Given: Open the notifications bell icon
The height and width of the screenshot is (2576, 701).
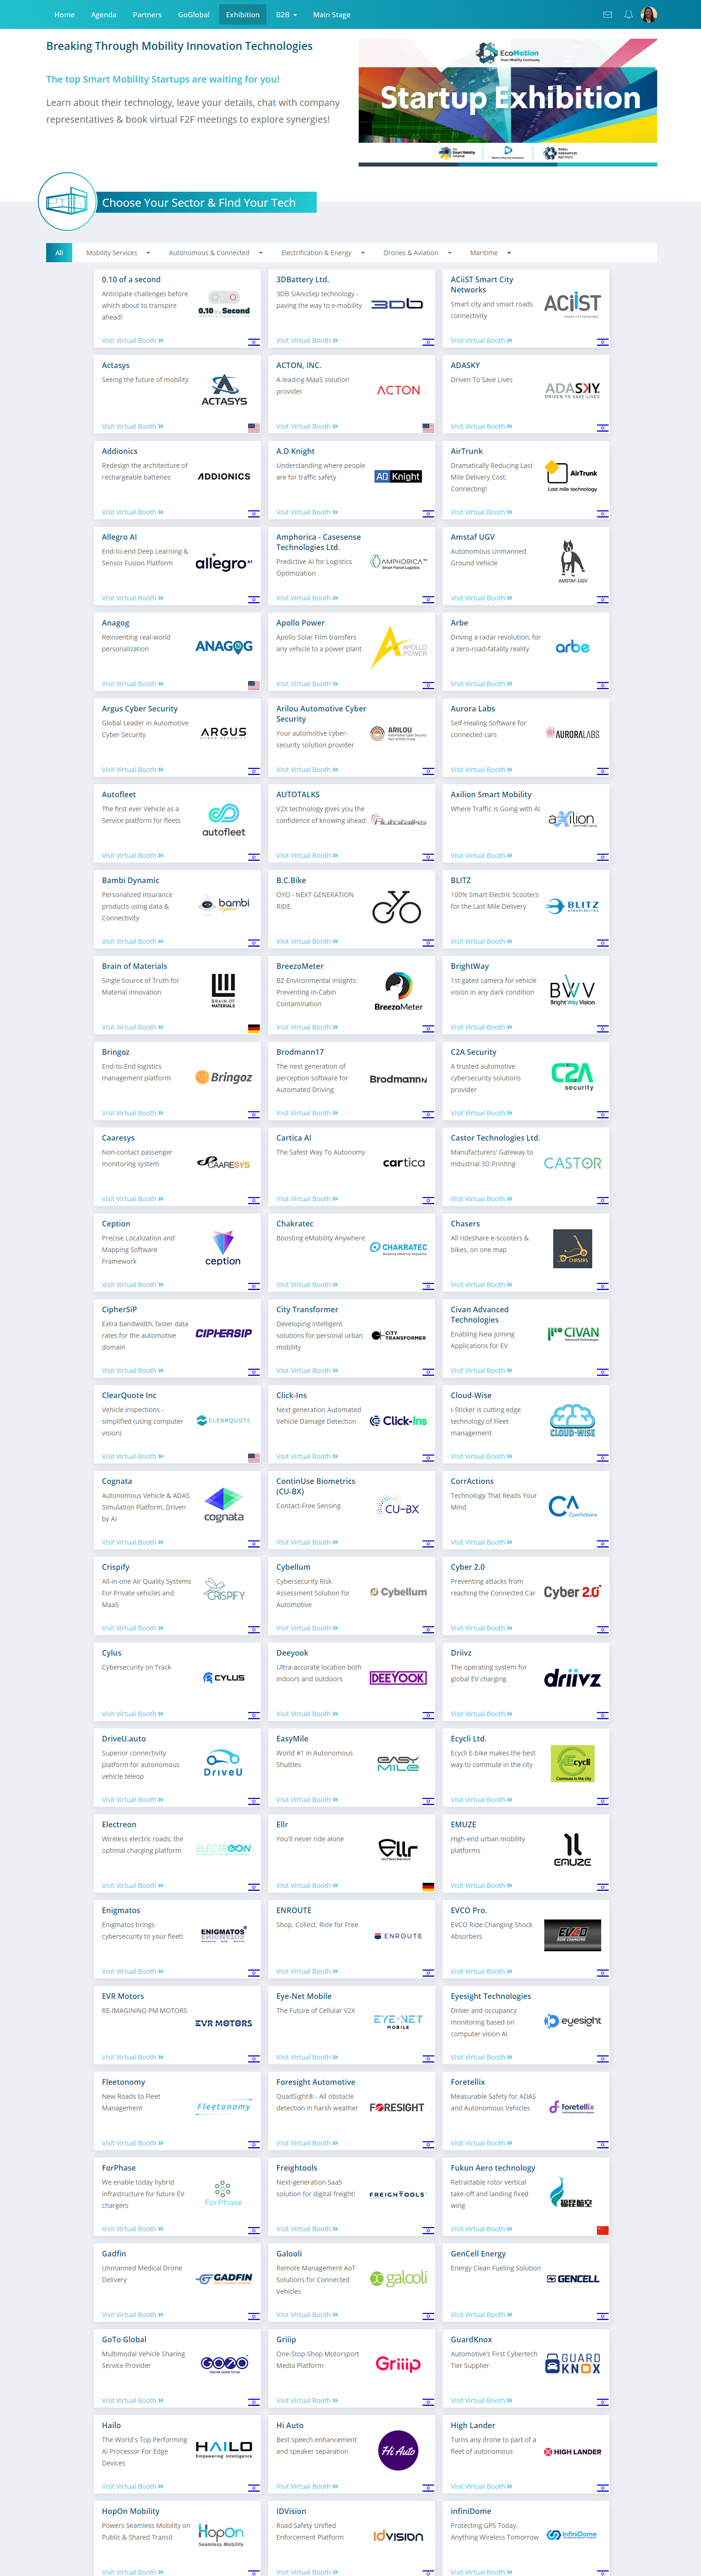Looking at the screenshot, I should click(x=629, y=15).
